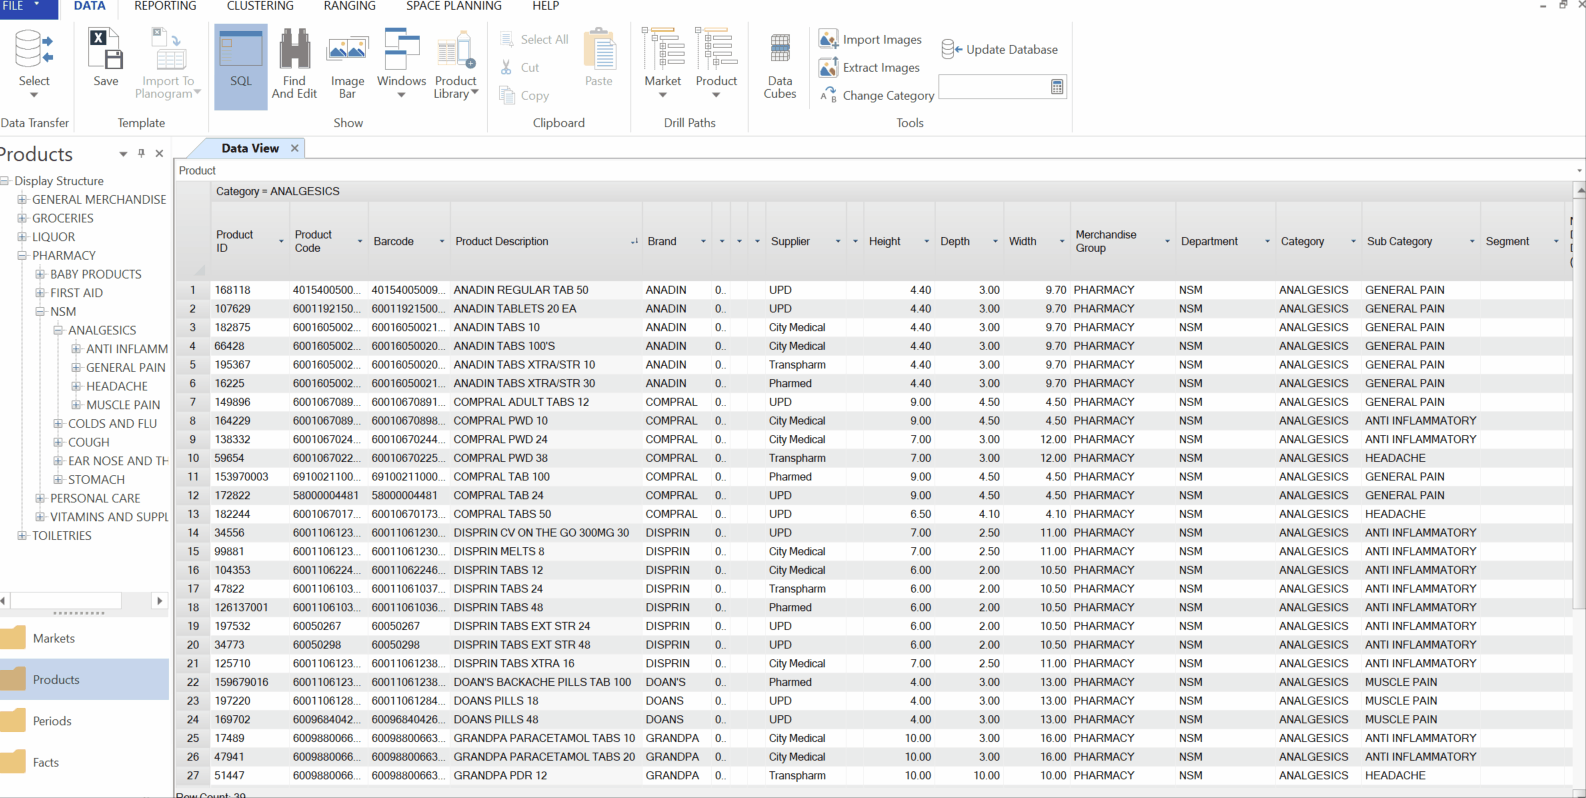Viewport: 1586px width, 798px height.
Task: Click the Change Category input field
Action: pyautogui.click(x=992, y=88)
